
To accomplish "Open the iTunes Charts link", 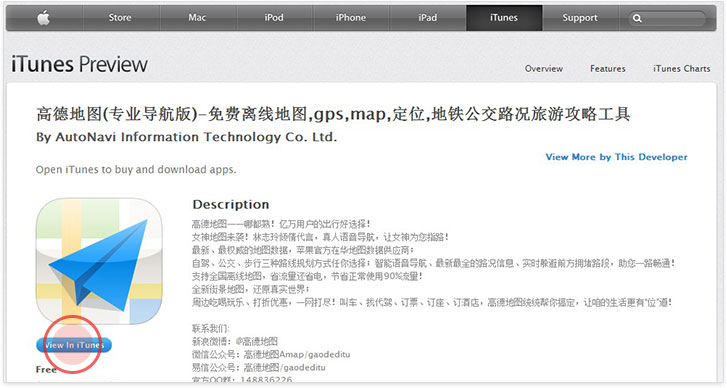I will (682, 69).
